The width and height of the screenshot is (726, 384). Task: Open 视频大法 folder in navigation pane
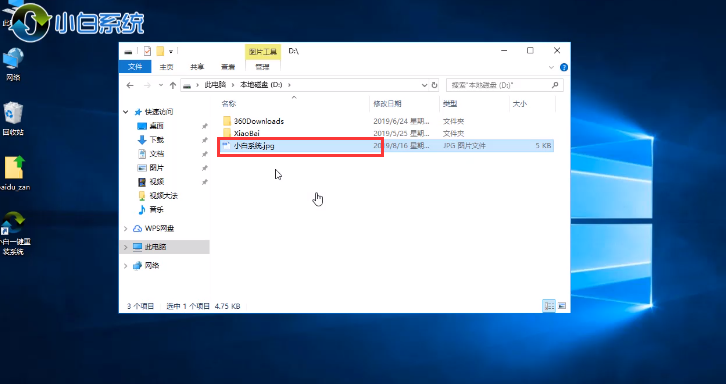pos(163,195)
